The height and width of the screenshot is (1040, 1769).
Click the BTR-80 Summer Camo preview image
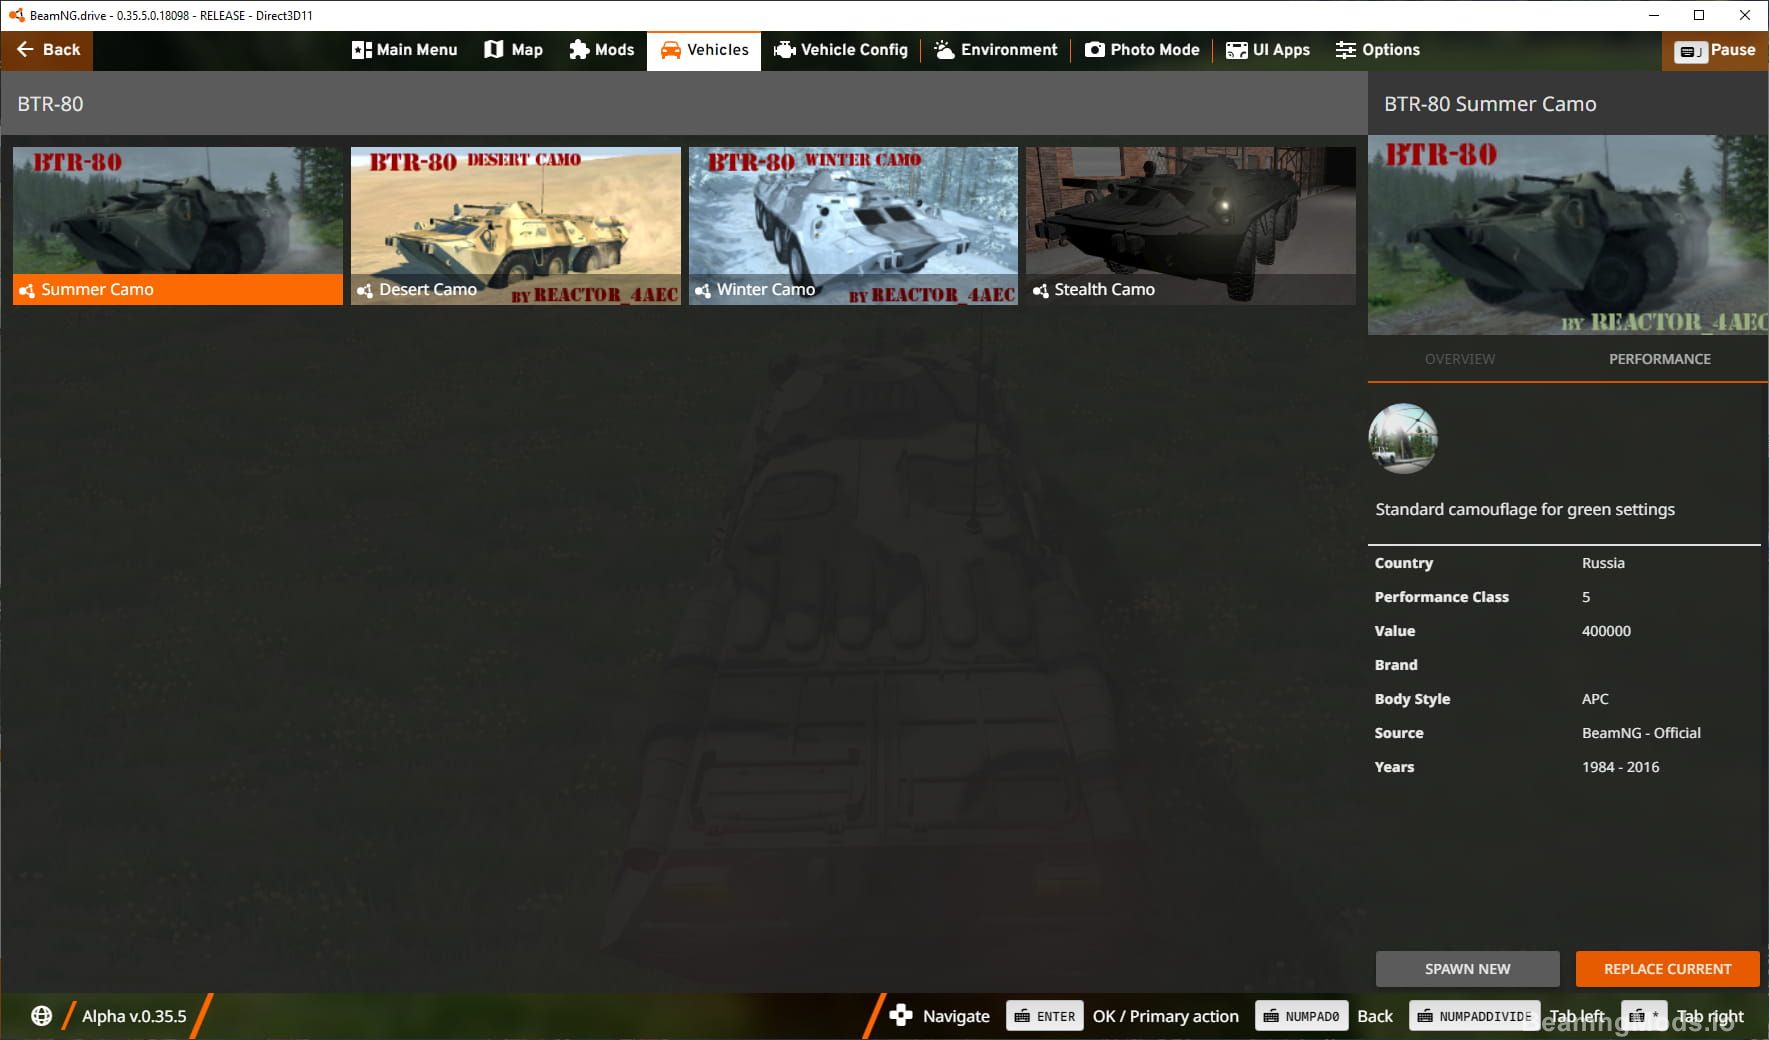point(1568,235)
